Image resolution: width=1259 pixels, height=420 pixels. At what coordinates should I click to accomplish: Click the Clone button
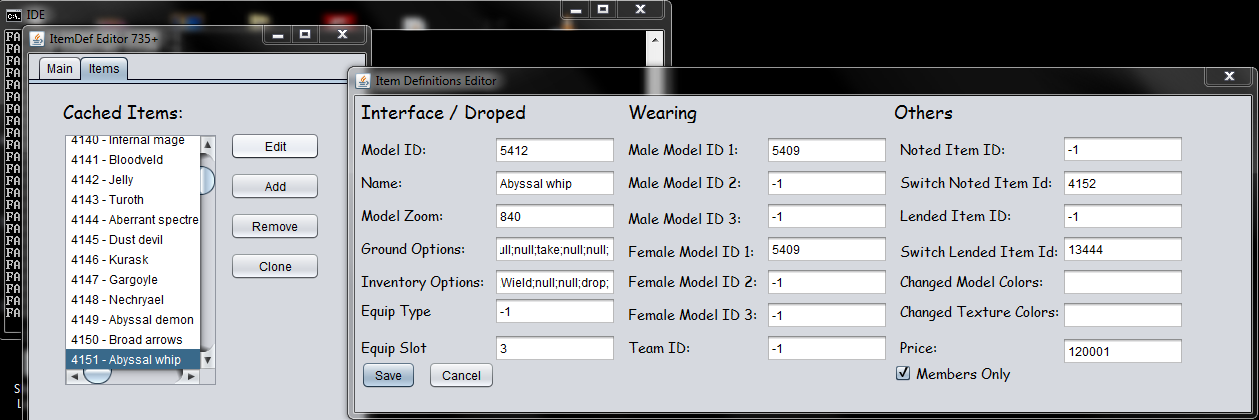point(275,266)
